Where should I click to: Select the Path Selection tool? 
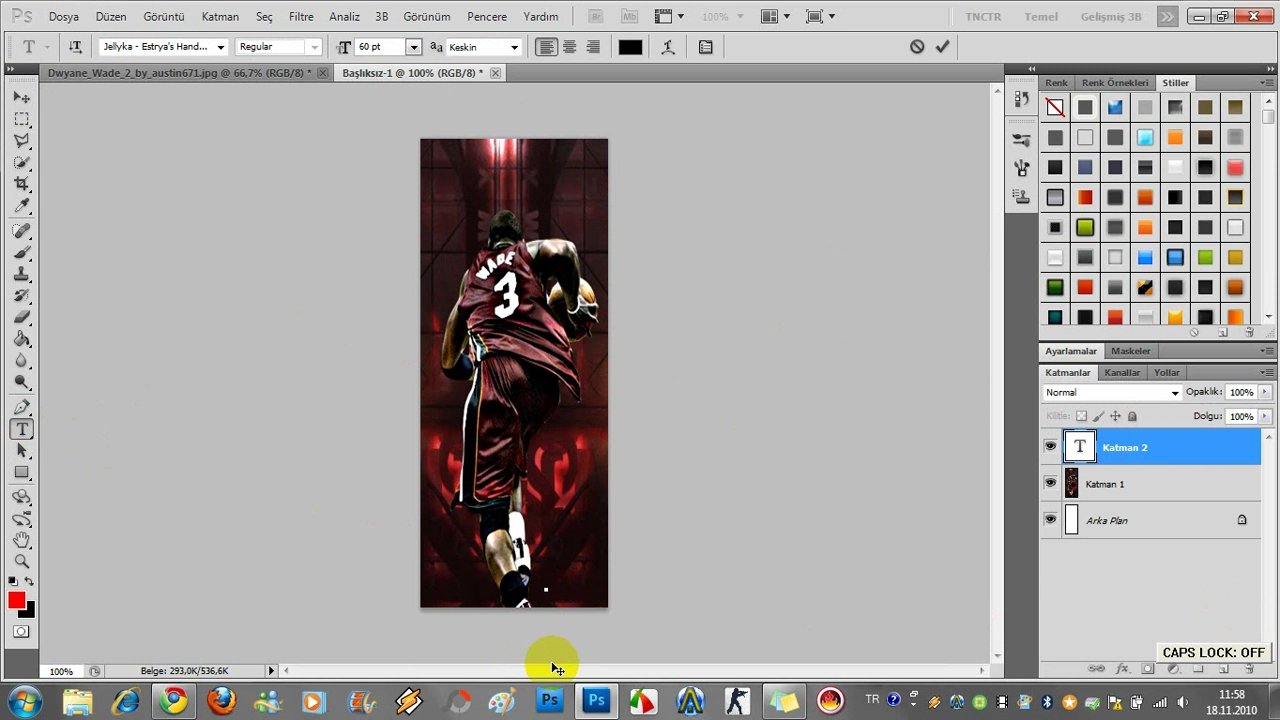pyautogui.click(x=22, y=451)
